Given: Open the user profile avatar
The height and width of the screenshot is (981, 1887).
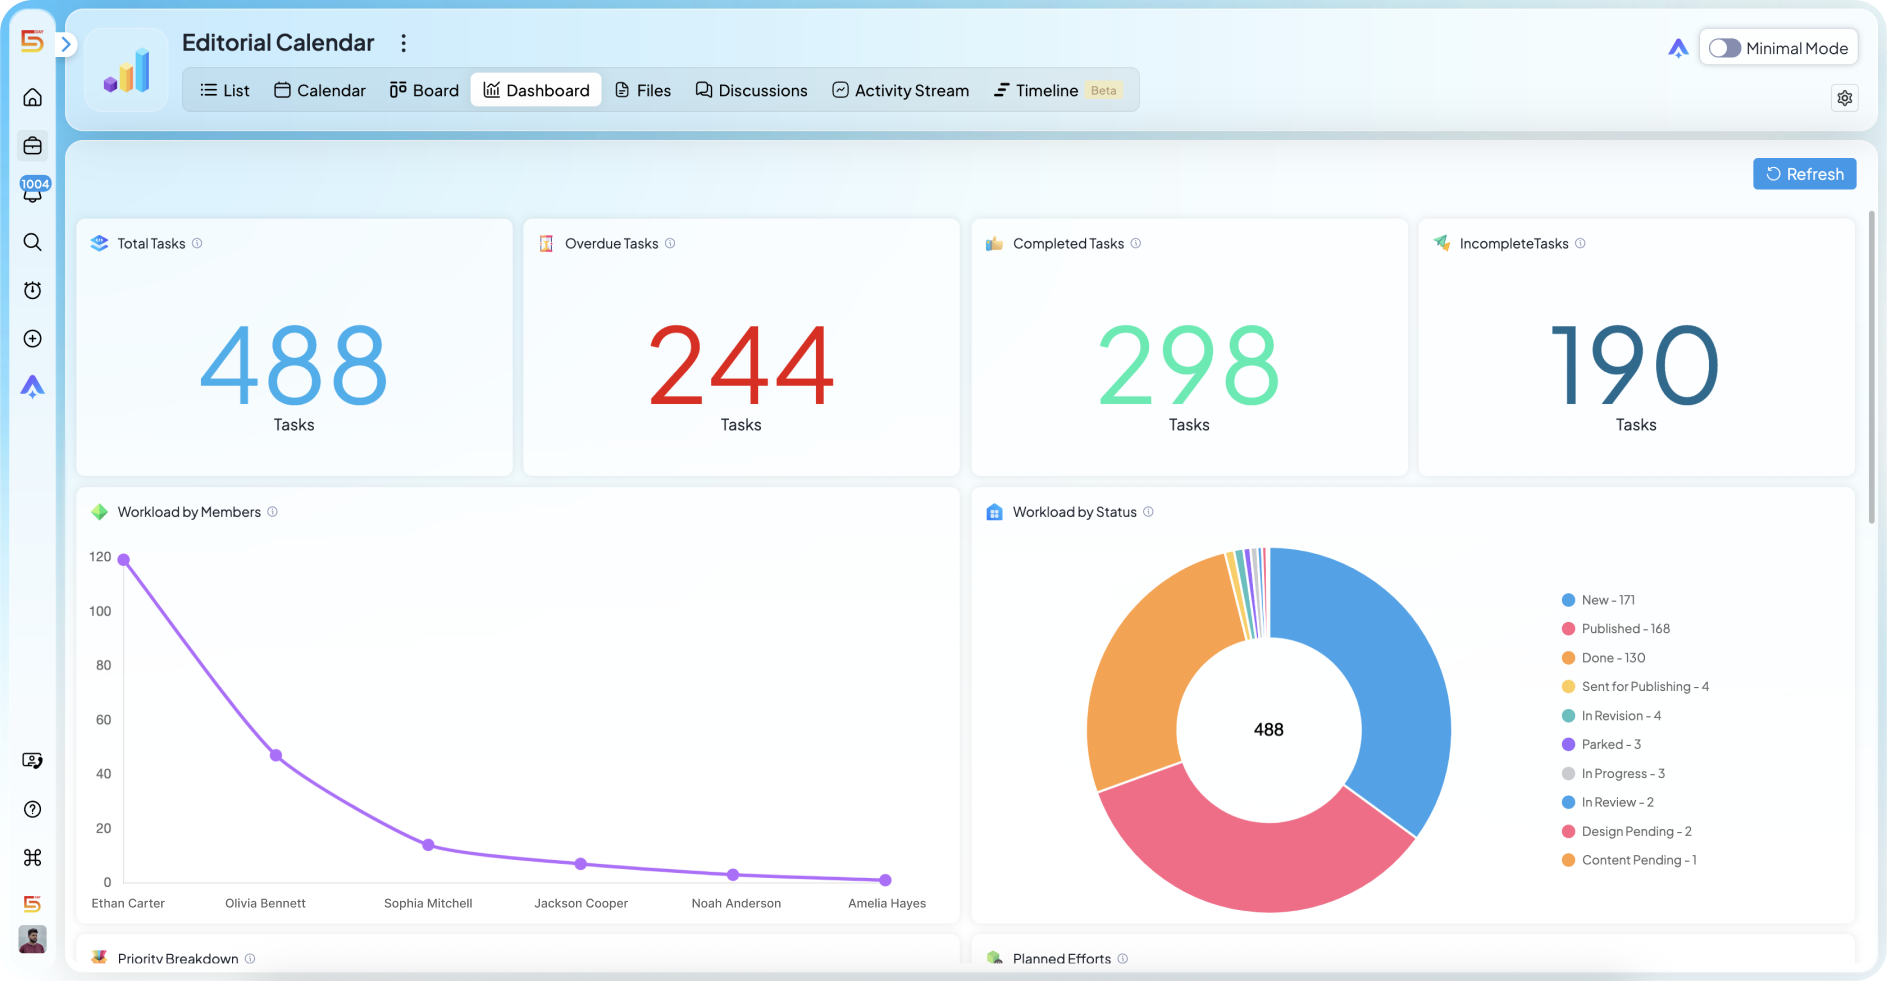Looking at the screenshot, I should click(x=33, y=940).
